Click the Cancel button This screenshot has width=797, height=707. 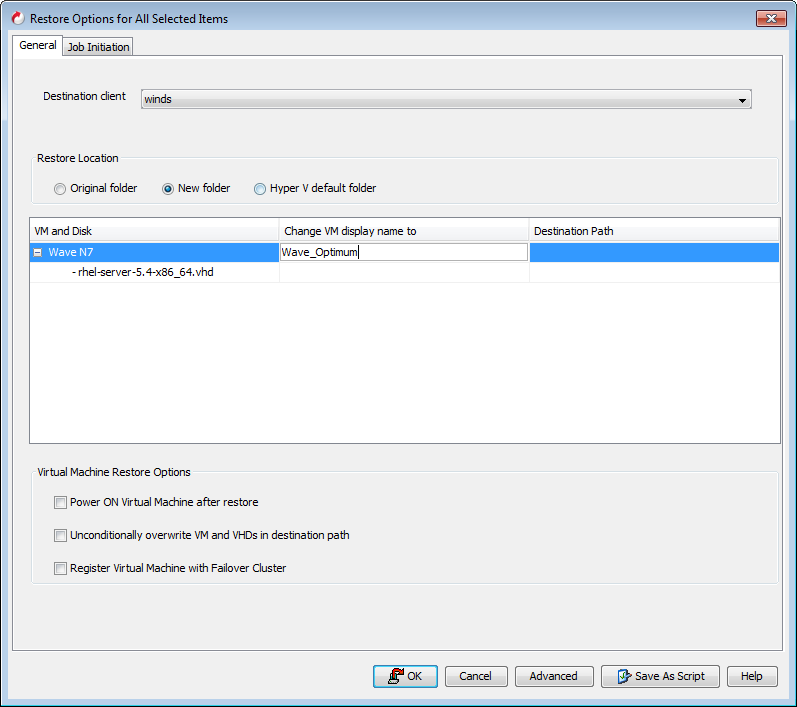476,676
